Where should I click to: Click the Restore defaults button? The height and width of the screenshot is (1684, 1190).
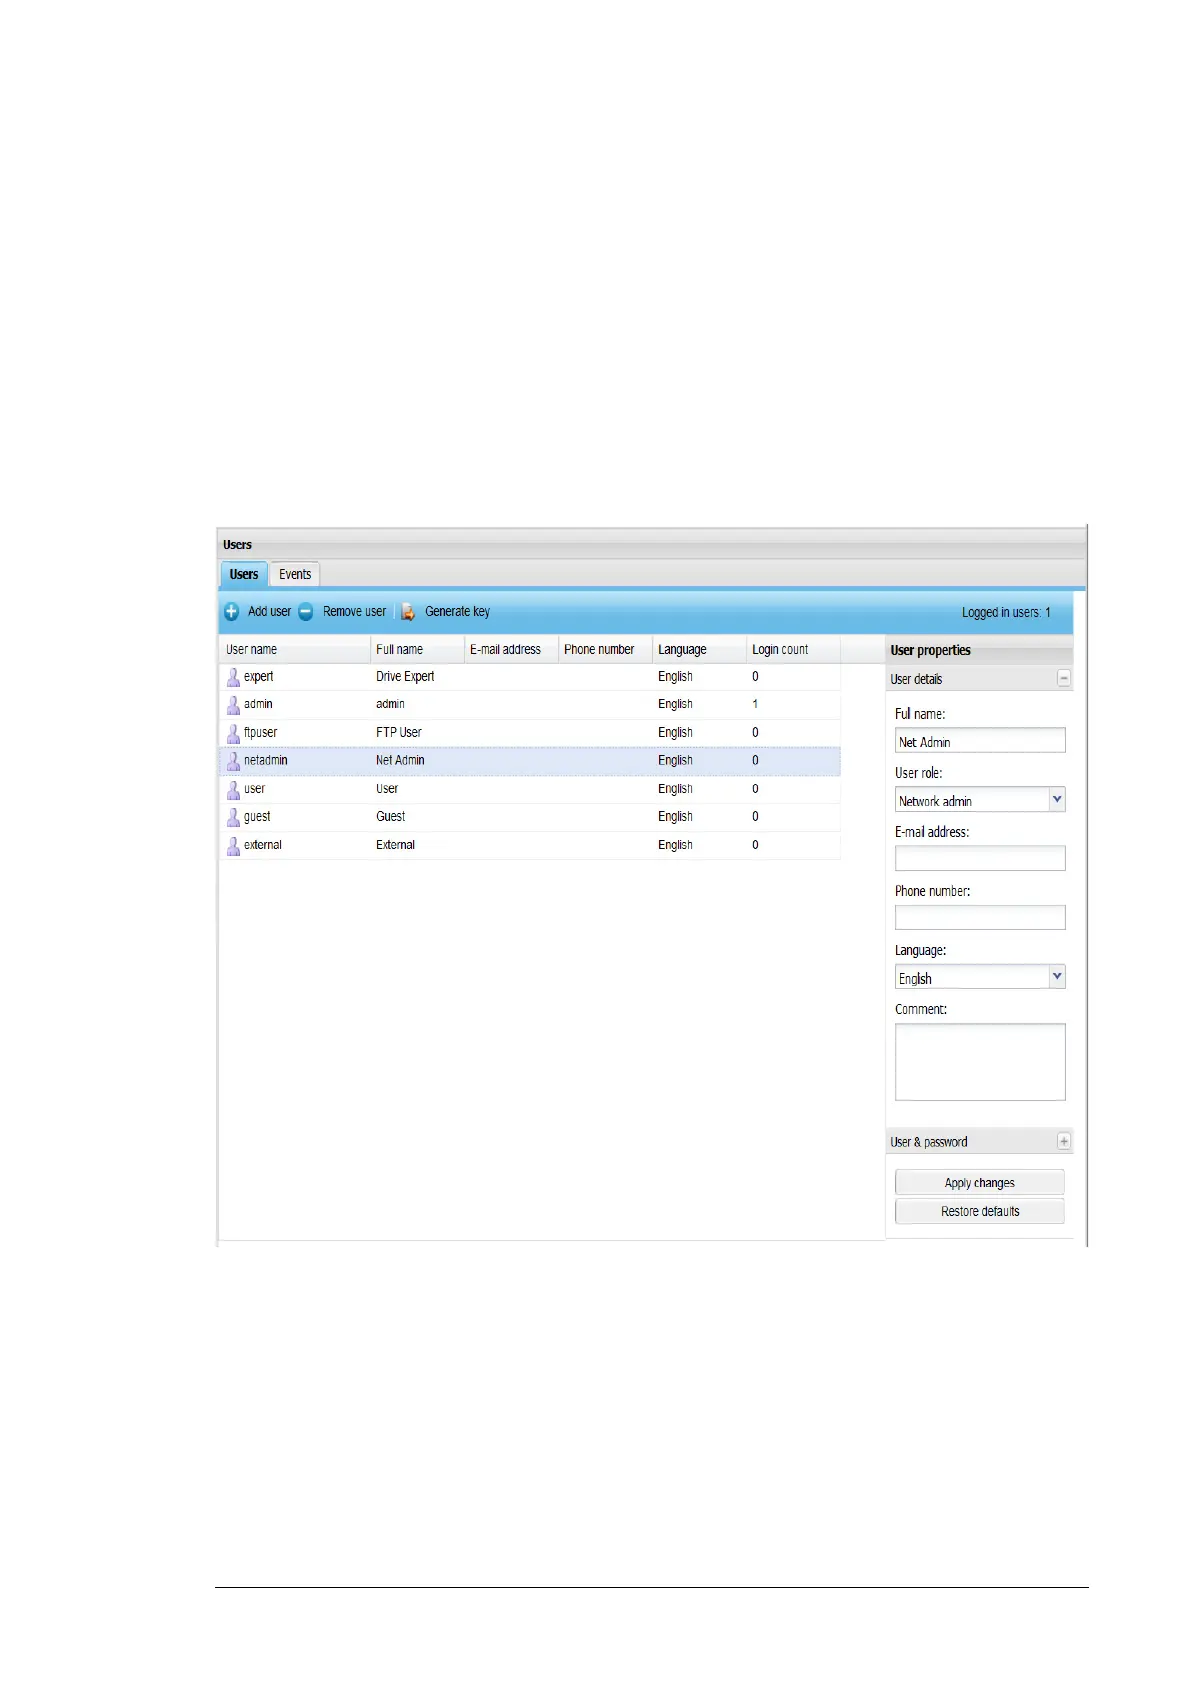click(x=979, y=1211)
